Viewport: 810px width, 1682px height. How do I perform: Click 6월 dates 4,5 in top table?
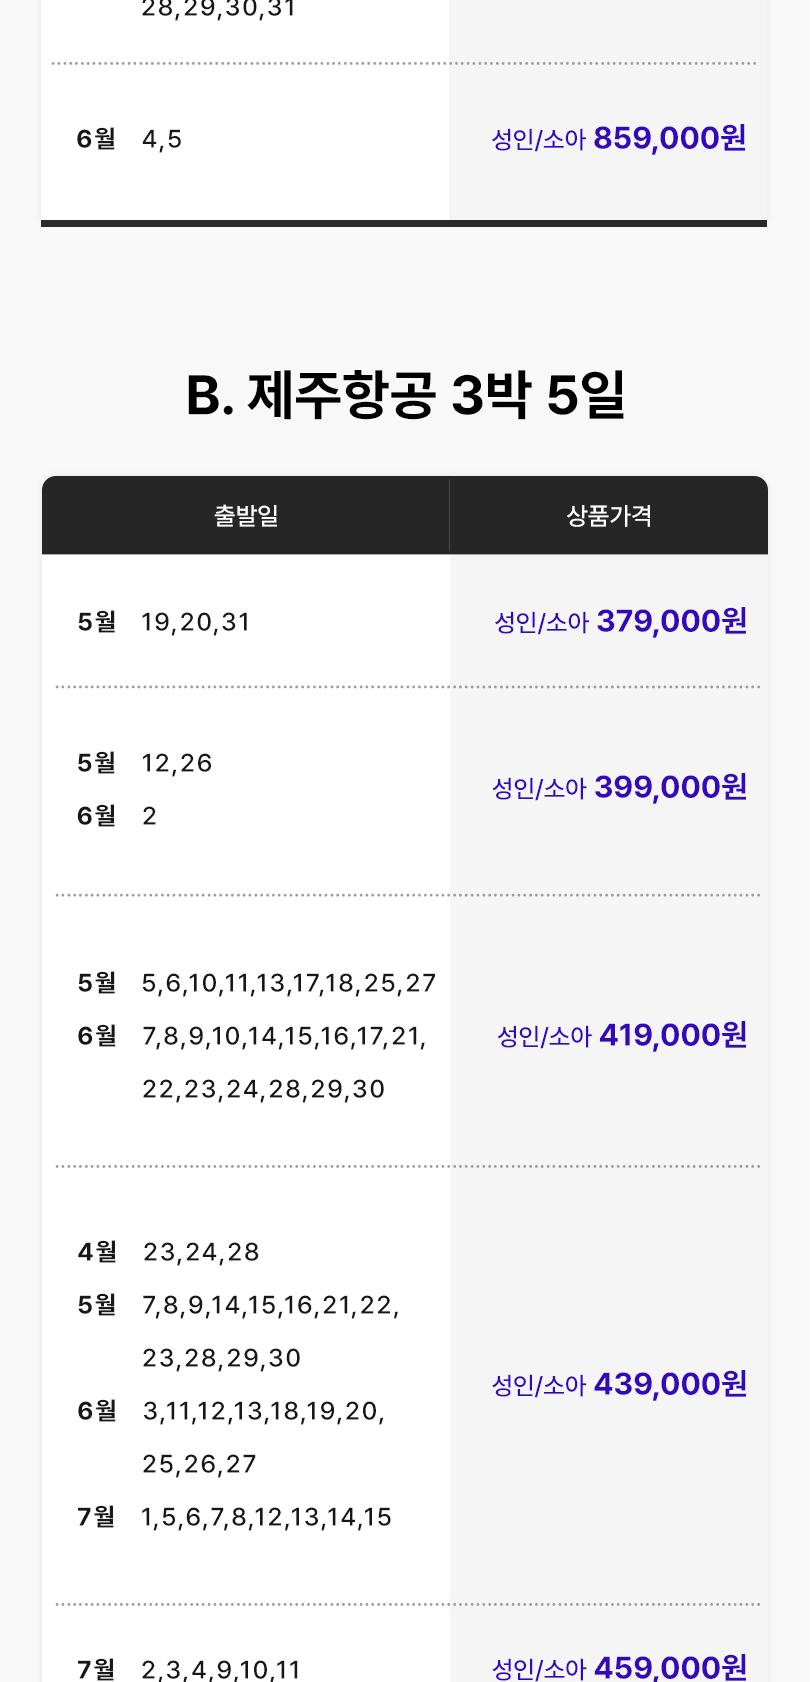(162, 139)
